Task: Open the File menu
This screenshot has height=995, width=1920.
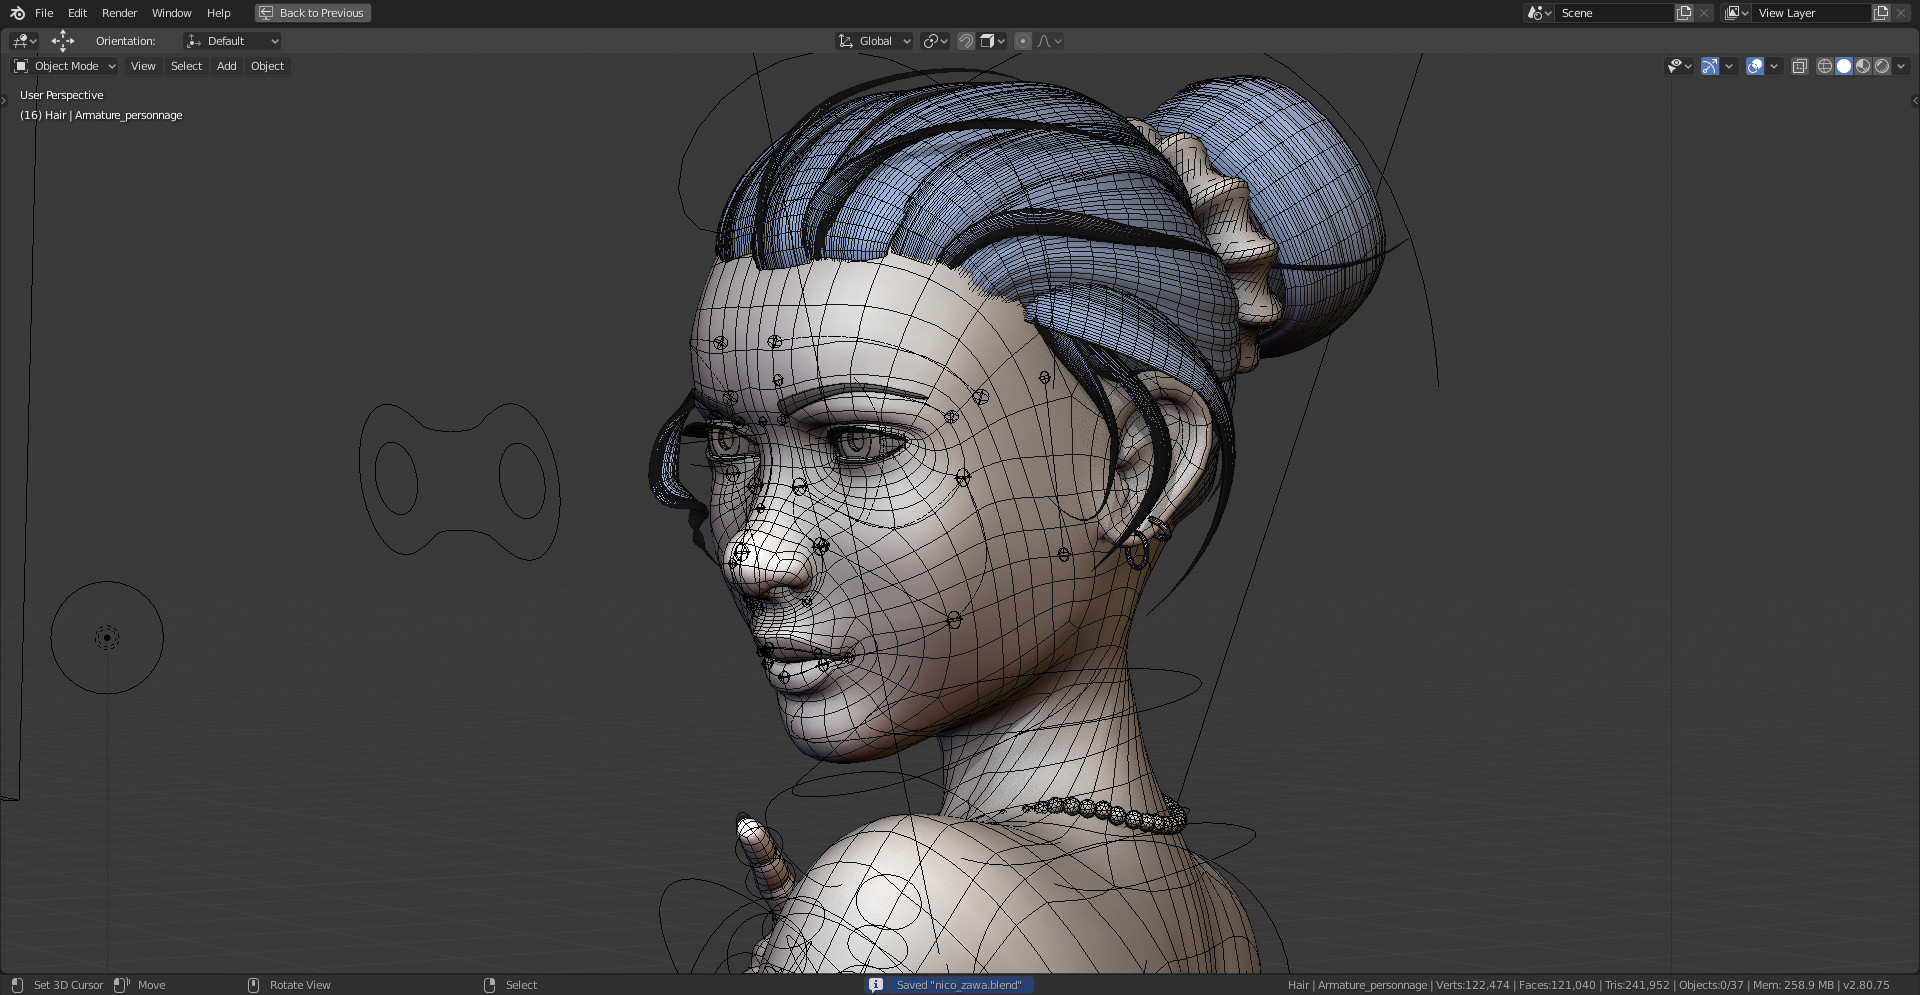Action: point(44,13)
